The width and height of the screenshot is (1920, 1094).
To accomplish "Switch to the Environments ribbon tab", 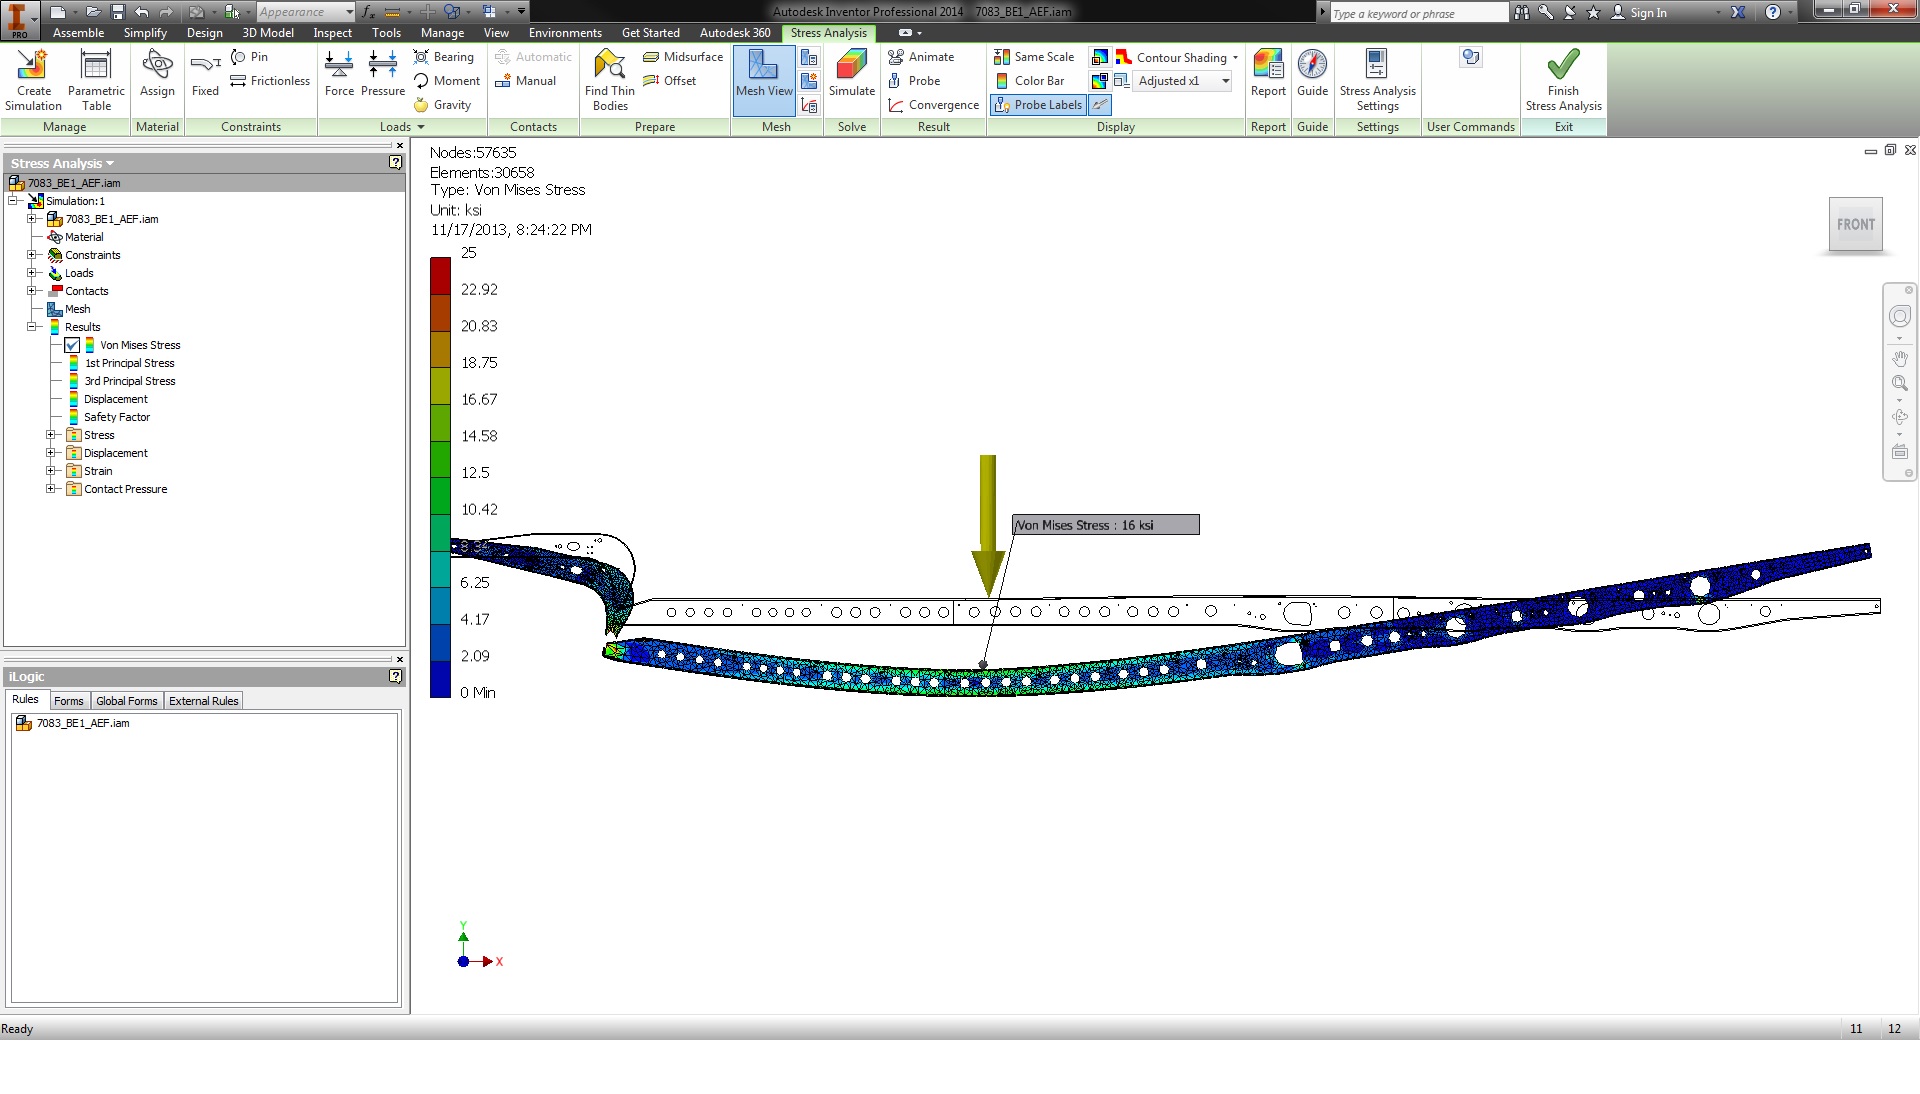I will point(564,33).
